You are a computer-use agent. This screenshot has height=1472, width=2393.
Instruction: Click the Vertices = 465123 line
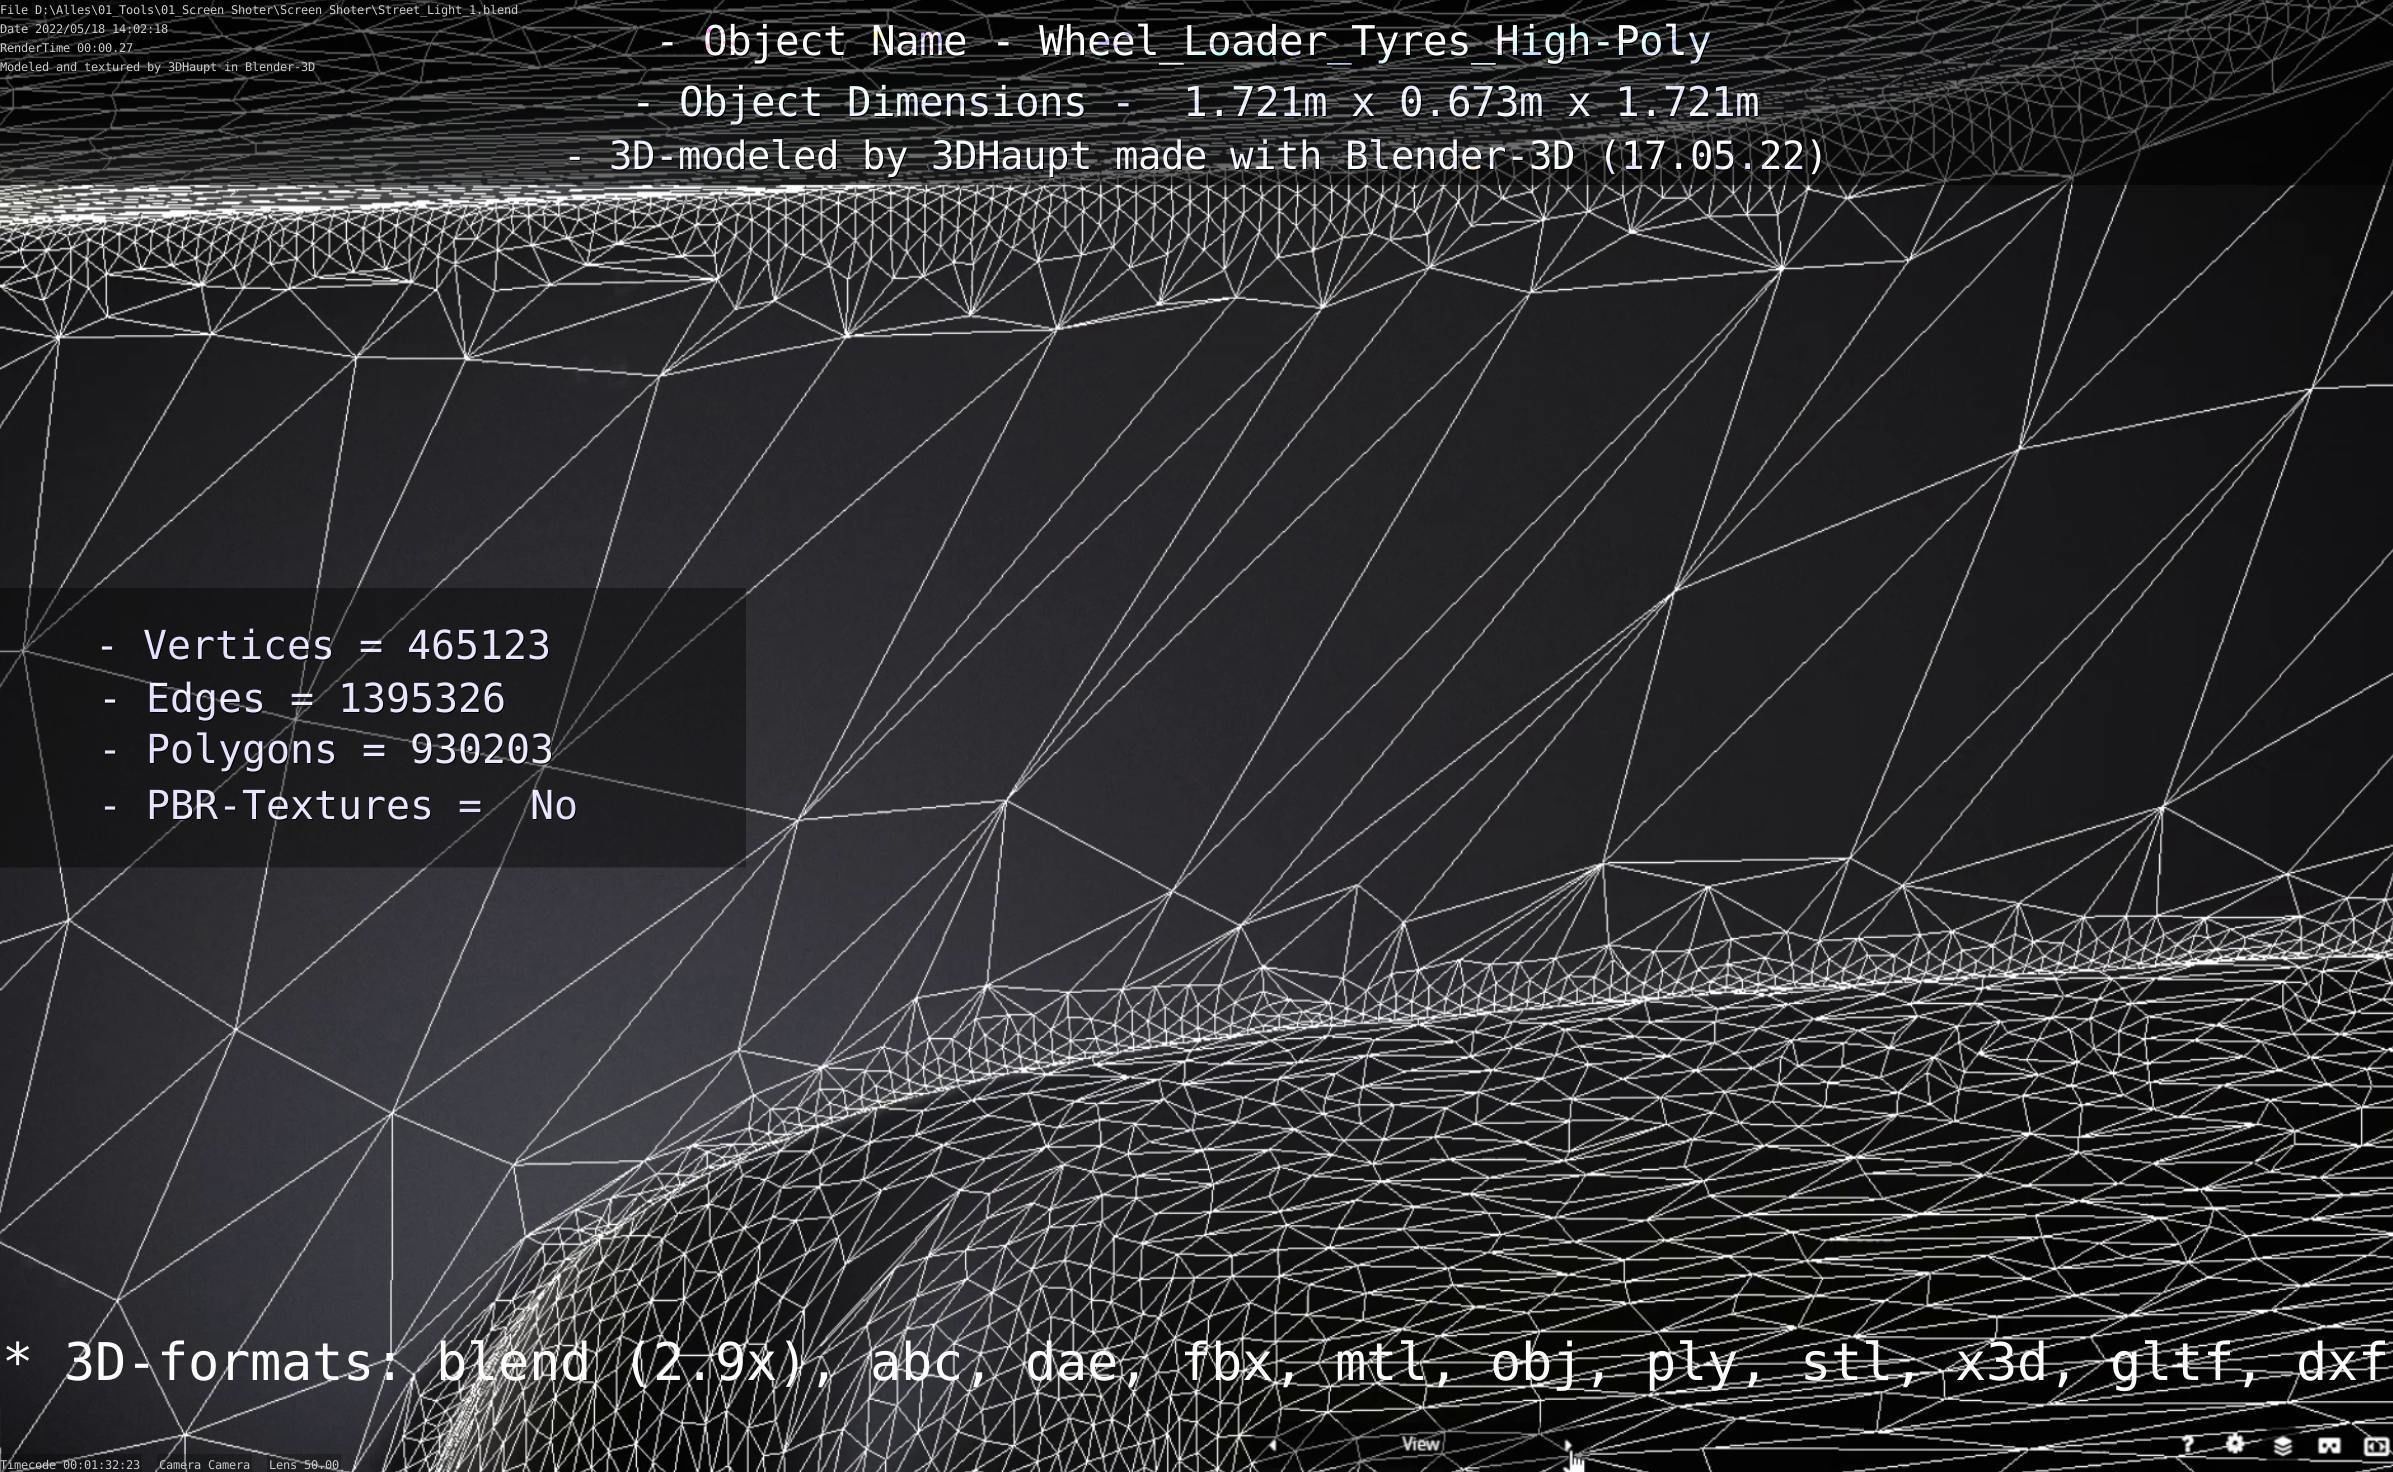(326, 646)
